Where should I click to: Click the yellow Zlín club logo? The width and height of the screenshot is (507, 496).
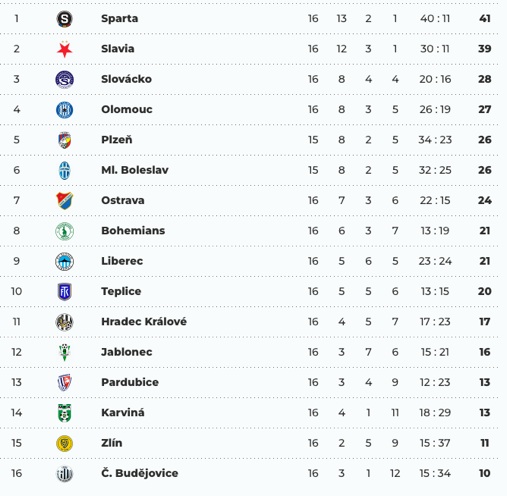click(64, 443)
